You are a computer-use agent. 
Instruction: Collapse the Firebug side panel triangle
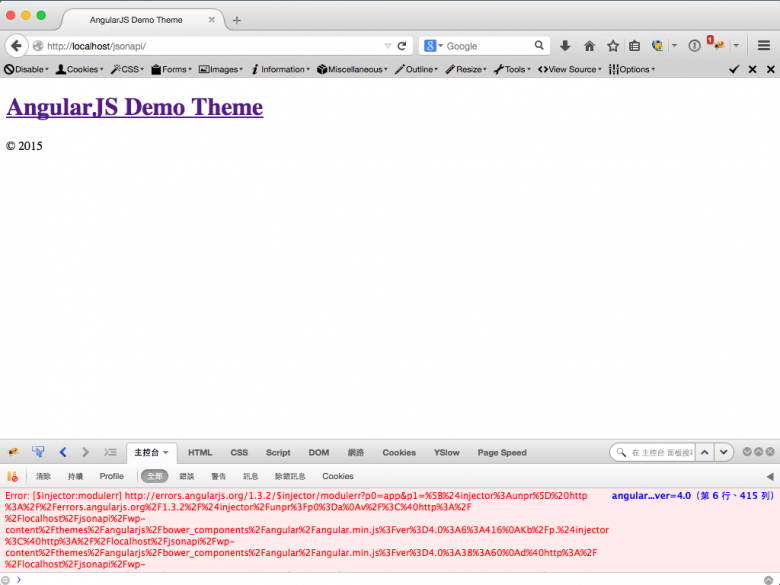770,477
